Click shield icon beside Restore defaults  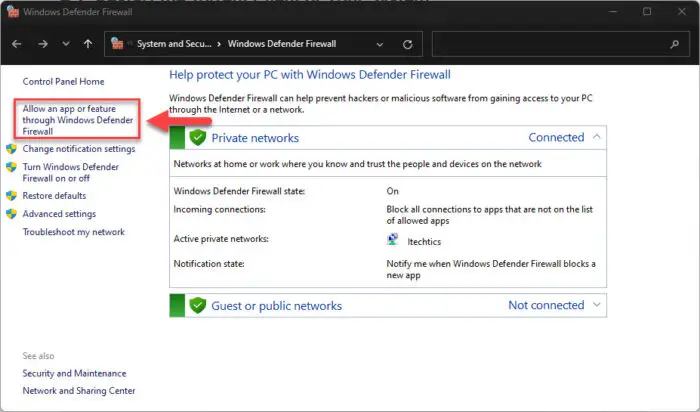(12, 196)
